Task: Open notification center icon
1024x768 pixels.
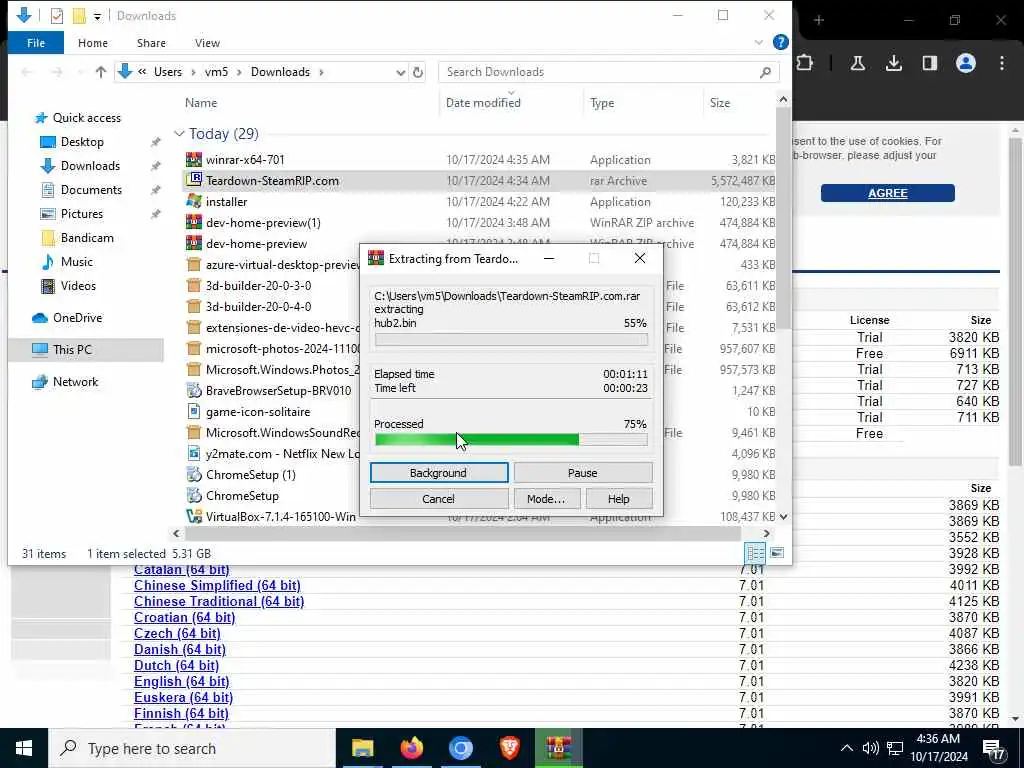Action: [993, 750]
